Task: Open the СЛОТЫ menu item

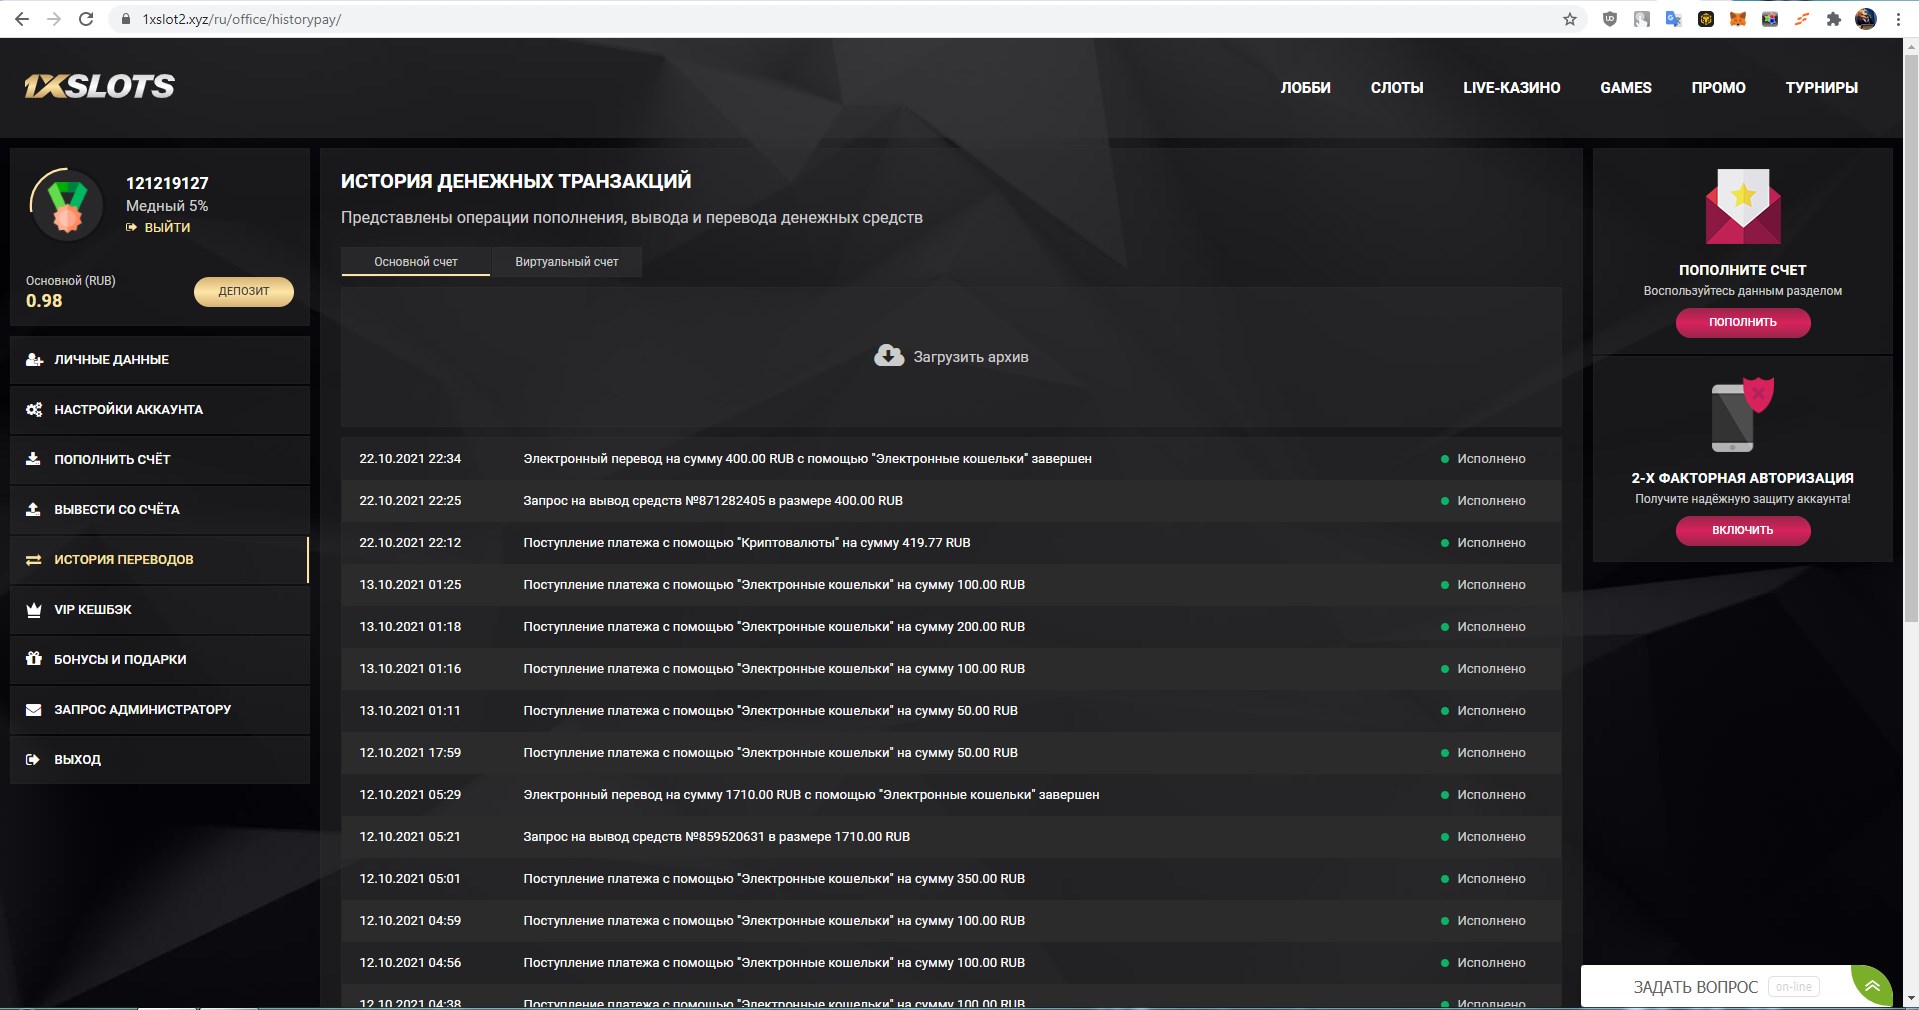Action: click(1397, 88)
